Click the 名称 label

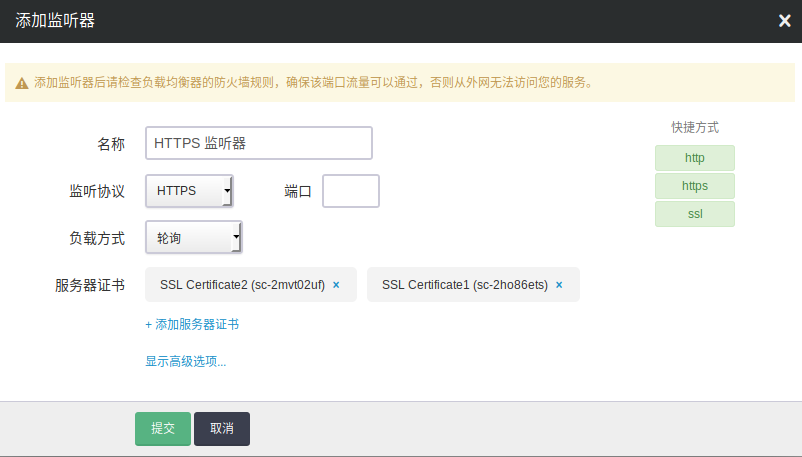pos(111,144)
